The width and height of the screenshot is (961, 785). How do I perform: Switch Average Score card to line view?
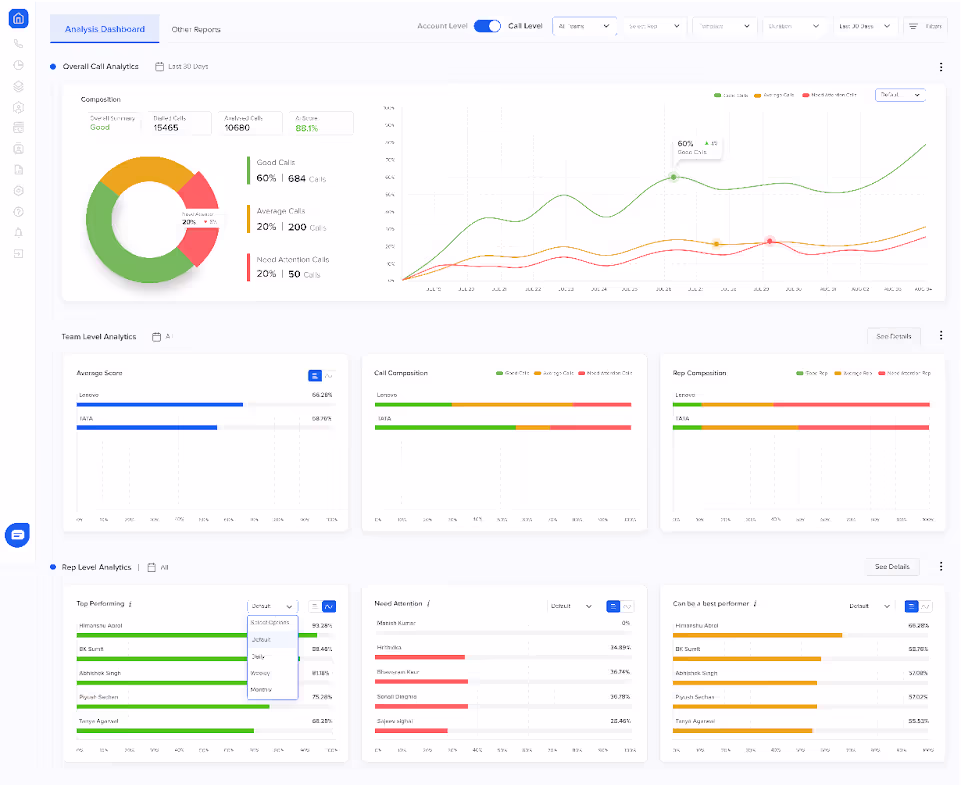[x=329, y=376]
